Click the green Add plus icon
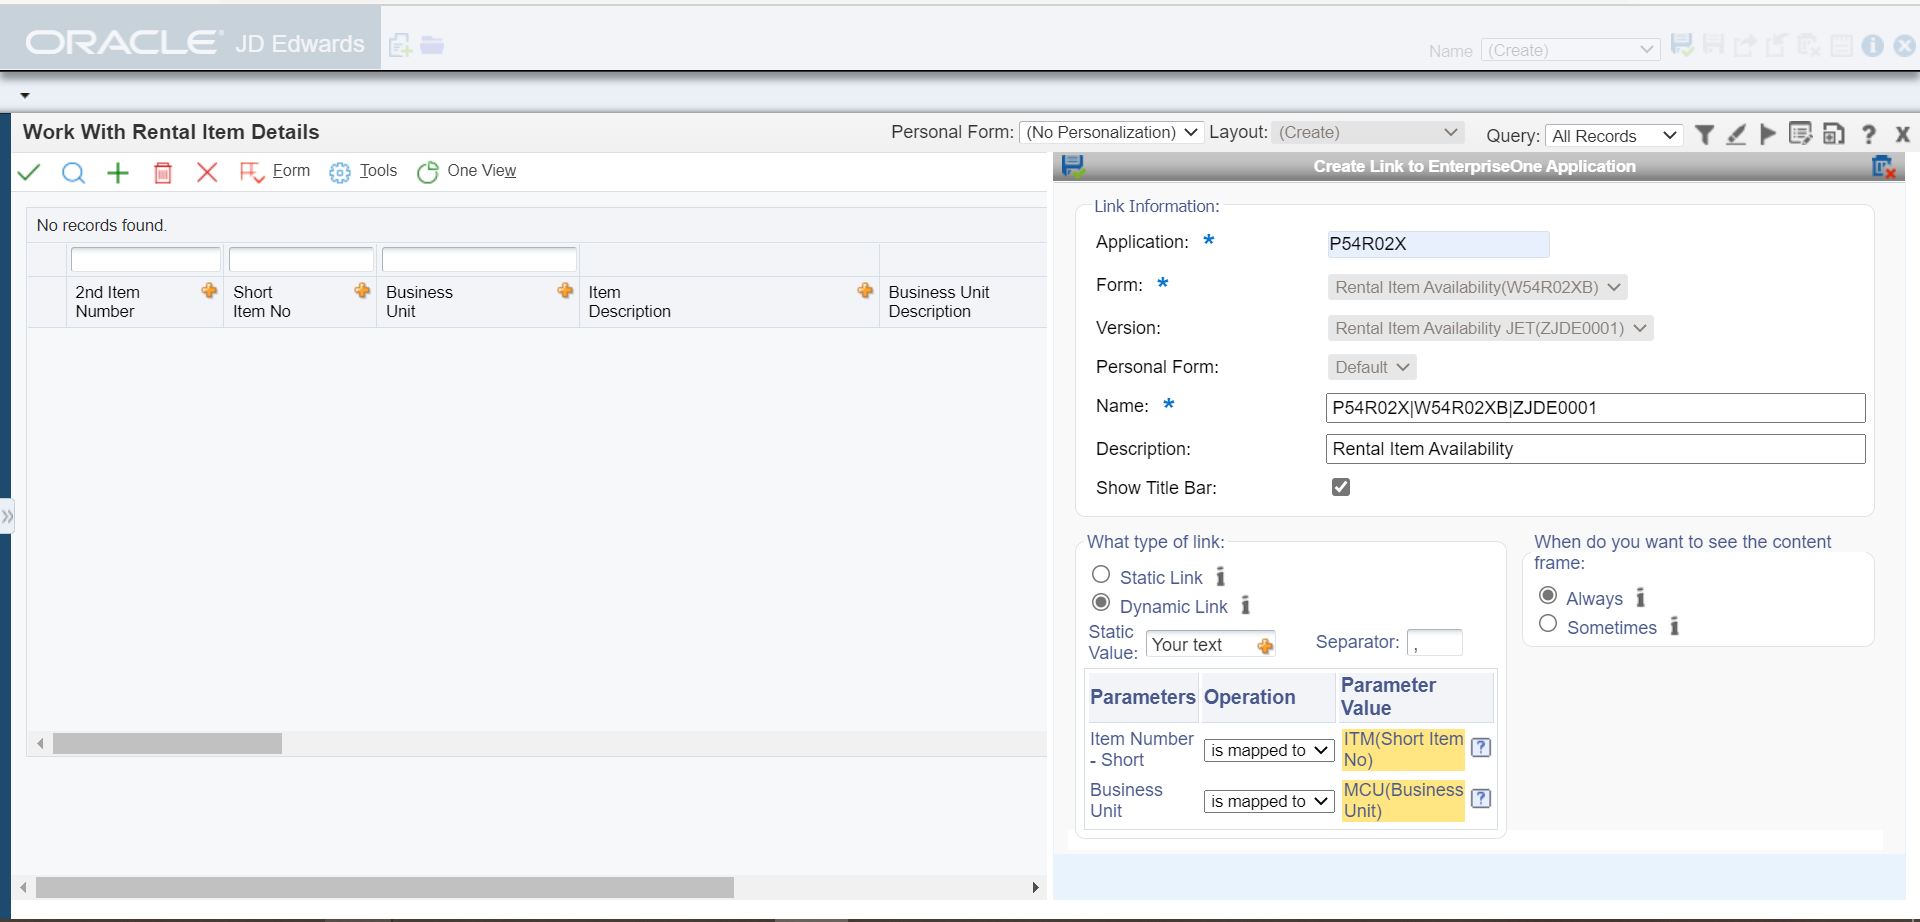 (118, 173)
